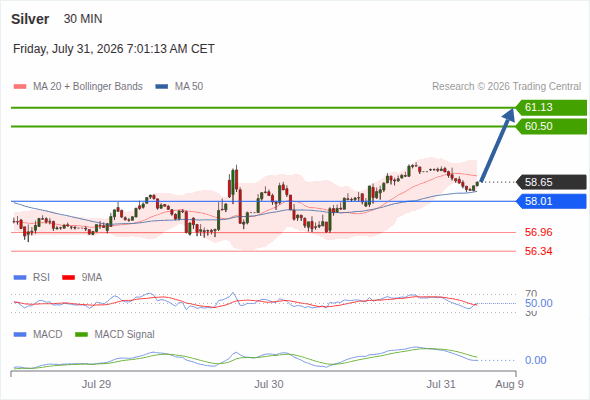Click the Trading Central research credit

506,87
